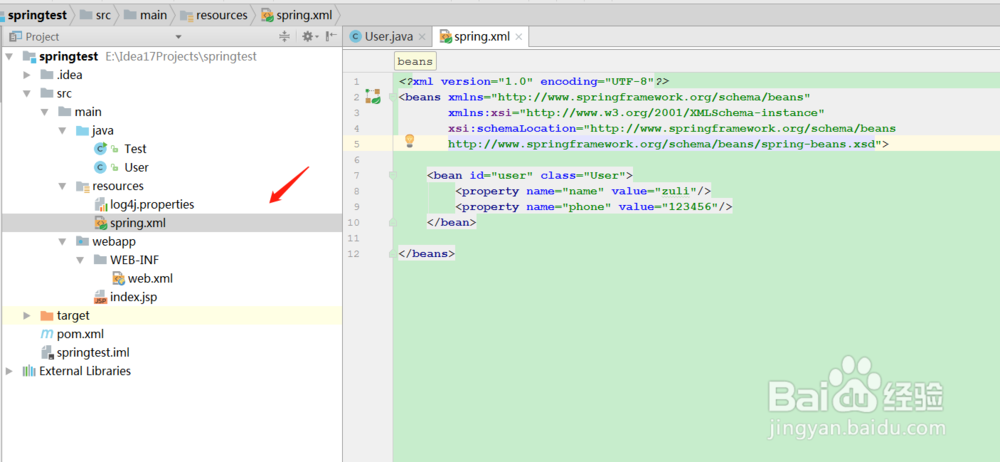Click the closing bean fold marker line 10
This screenshot has height=462, width=1000.
click(x=393, y=223)
